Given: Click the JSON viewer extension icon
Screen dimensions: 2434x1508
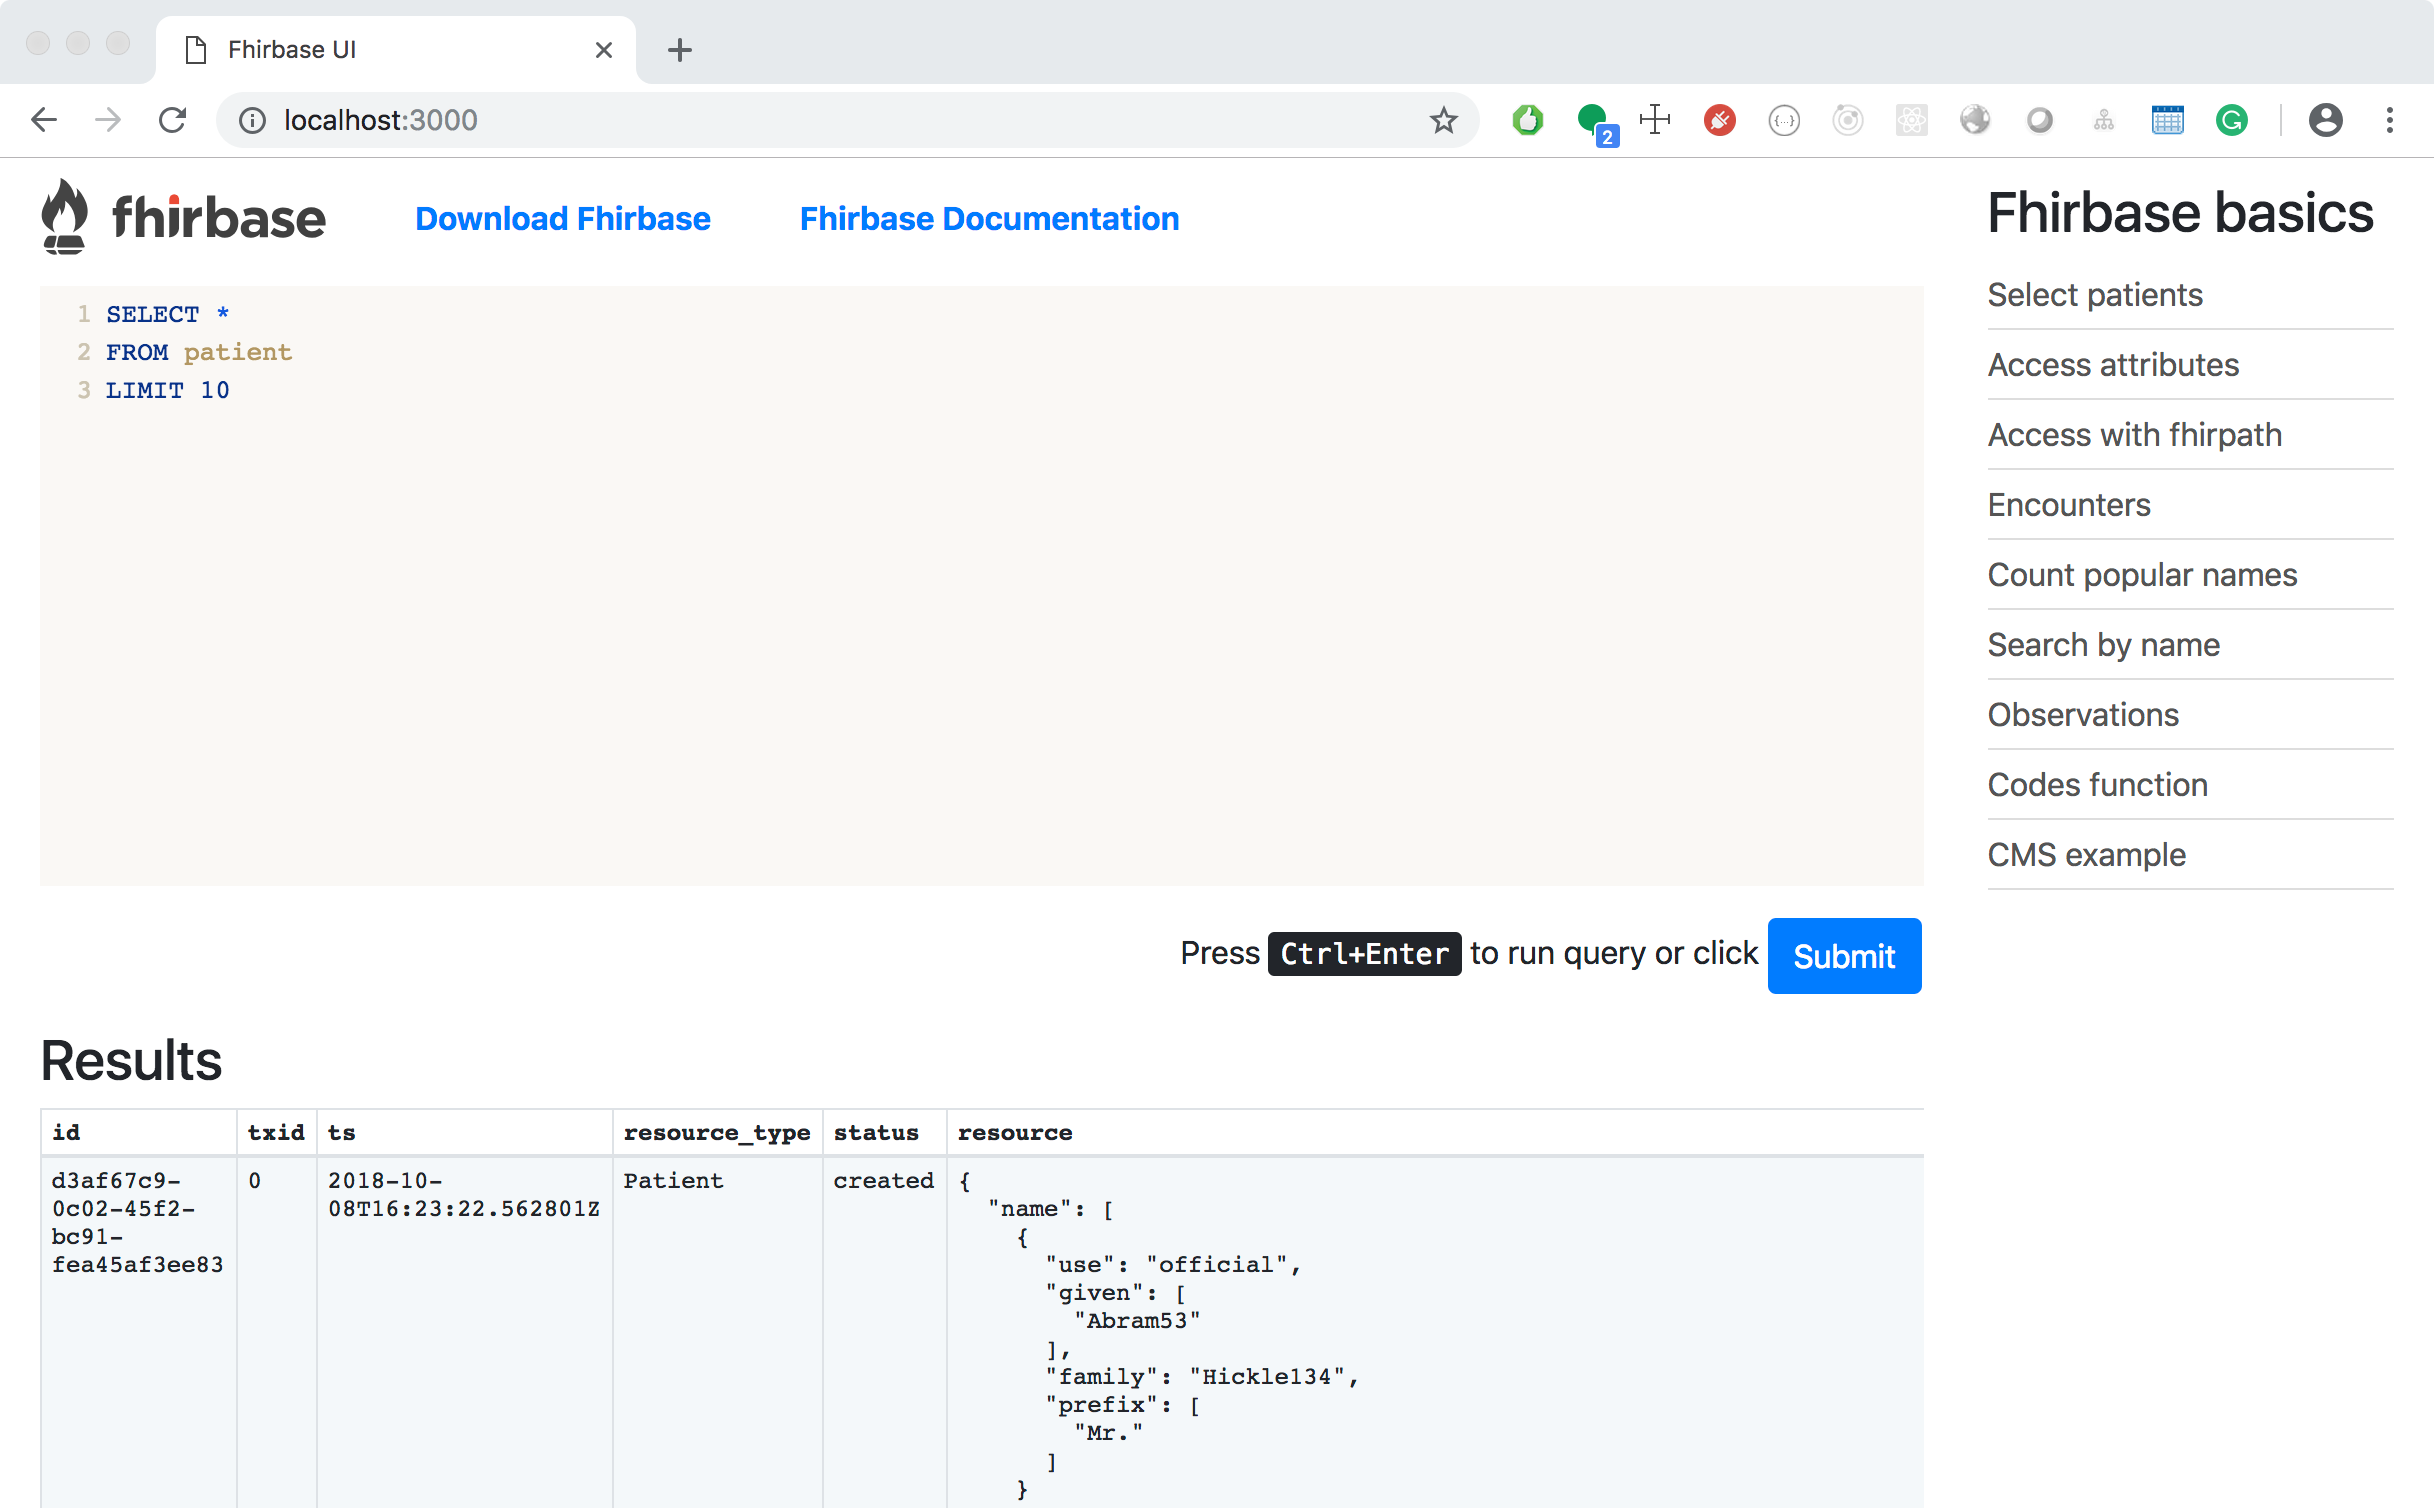Looking at the screenshot, I should pyautogui.click(x=1784, y=120).
